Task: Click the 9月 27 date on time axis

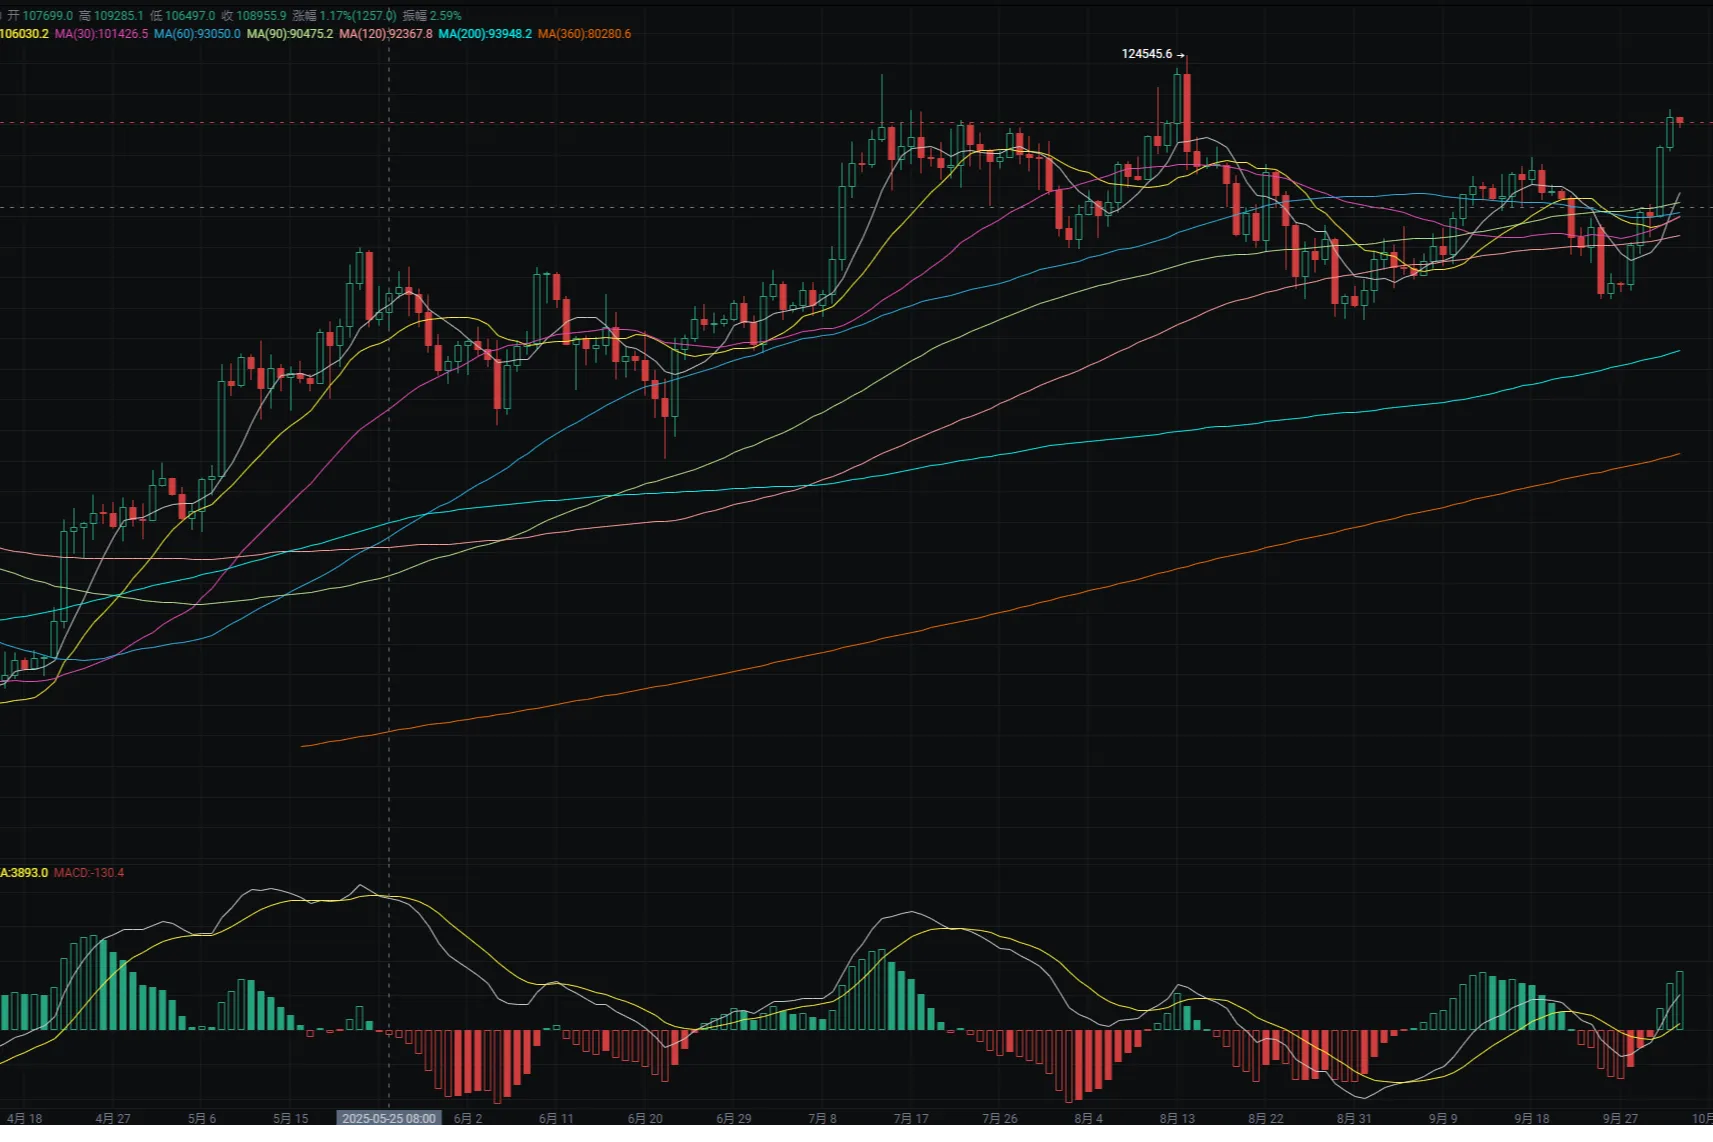Action: click(1620, 1119)
